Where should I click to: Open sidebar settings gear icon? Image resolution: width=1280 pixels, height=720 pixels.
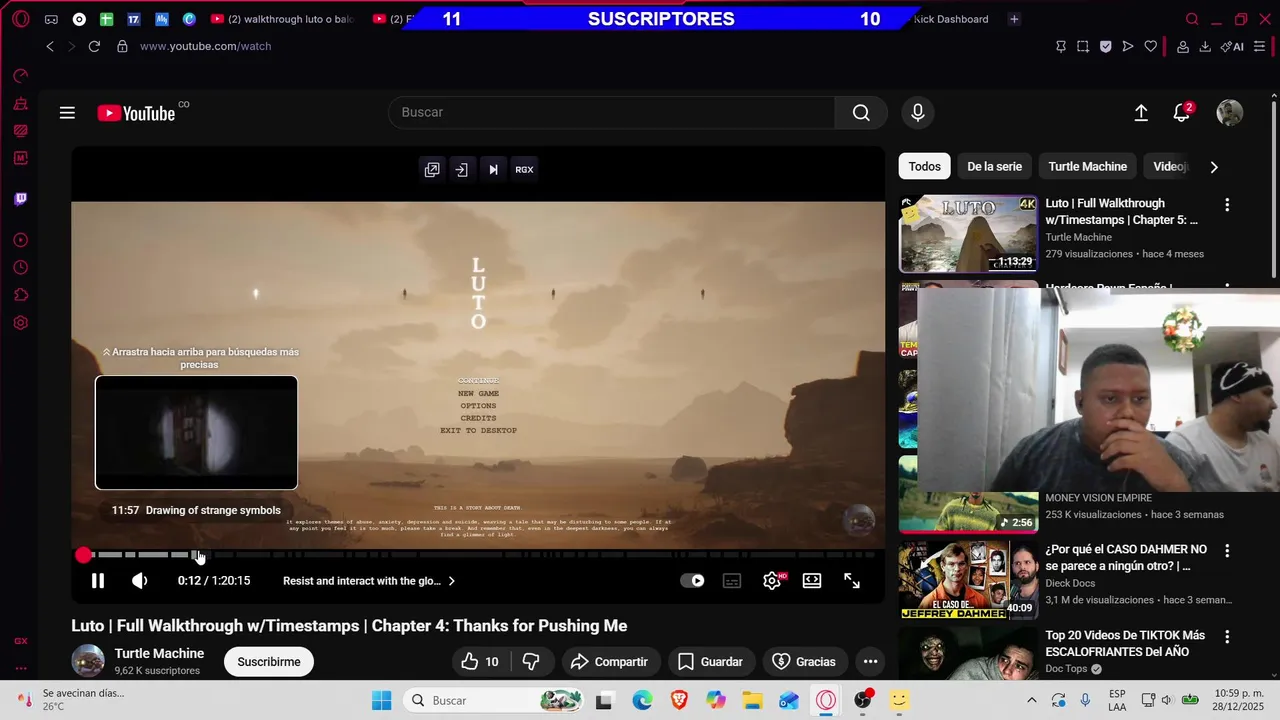21,323
